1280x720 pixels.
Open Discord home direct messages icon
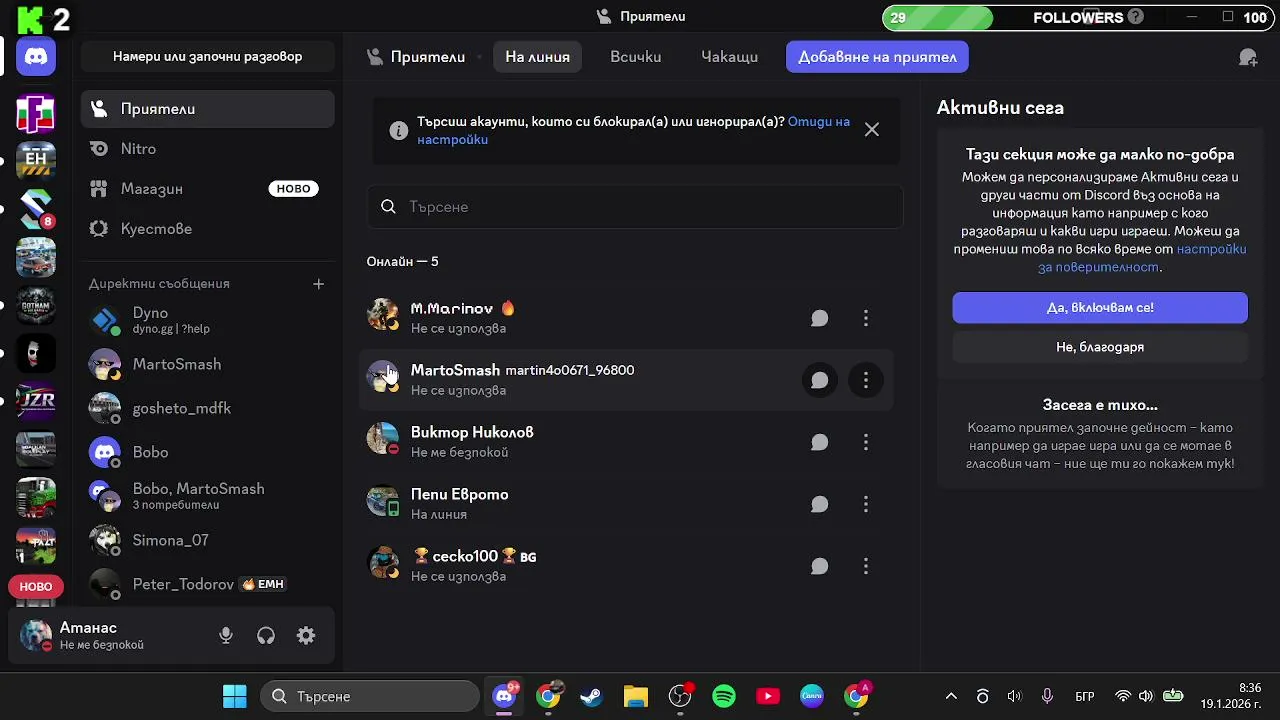click(36, 57)
